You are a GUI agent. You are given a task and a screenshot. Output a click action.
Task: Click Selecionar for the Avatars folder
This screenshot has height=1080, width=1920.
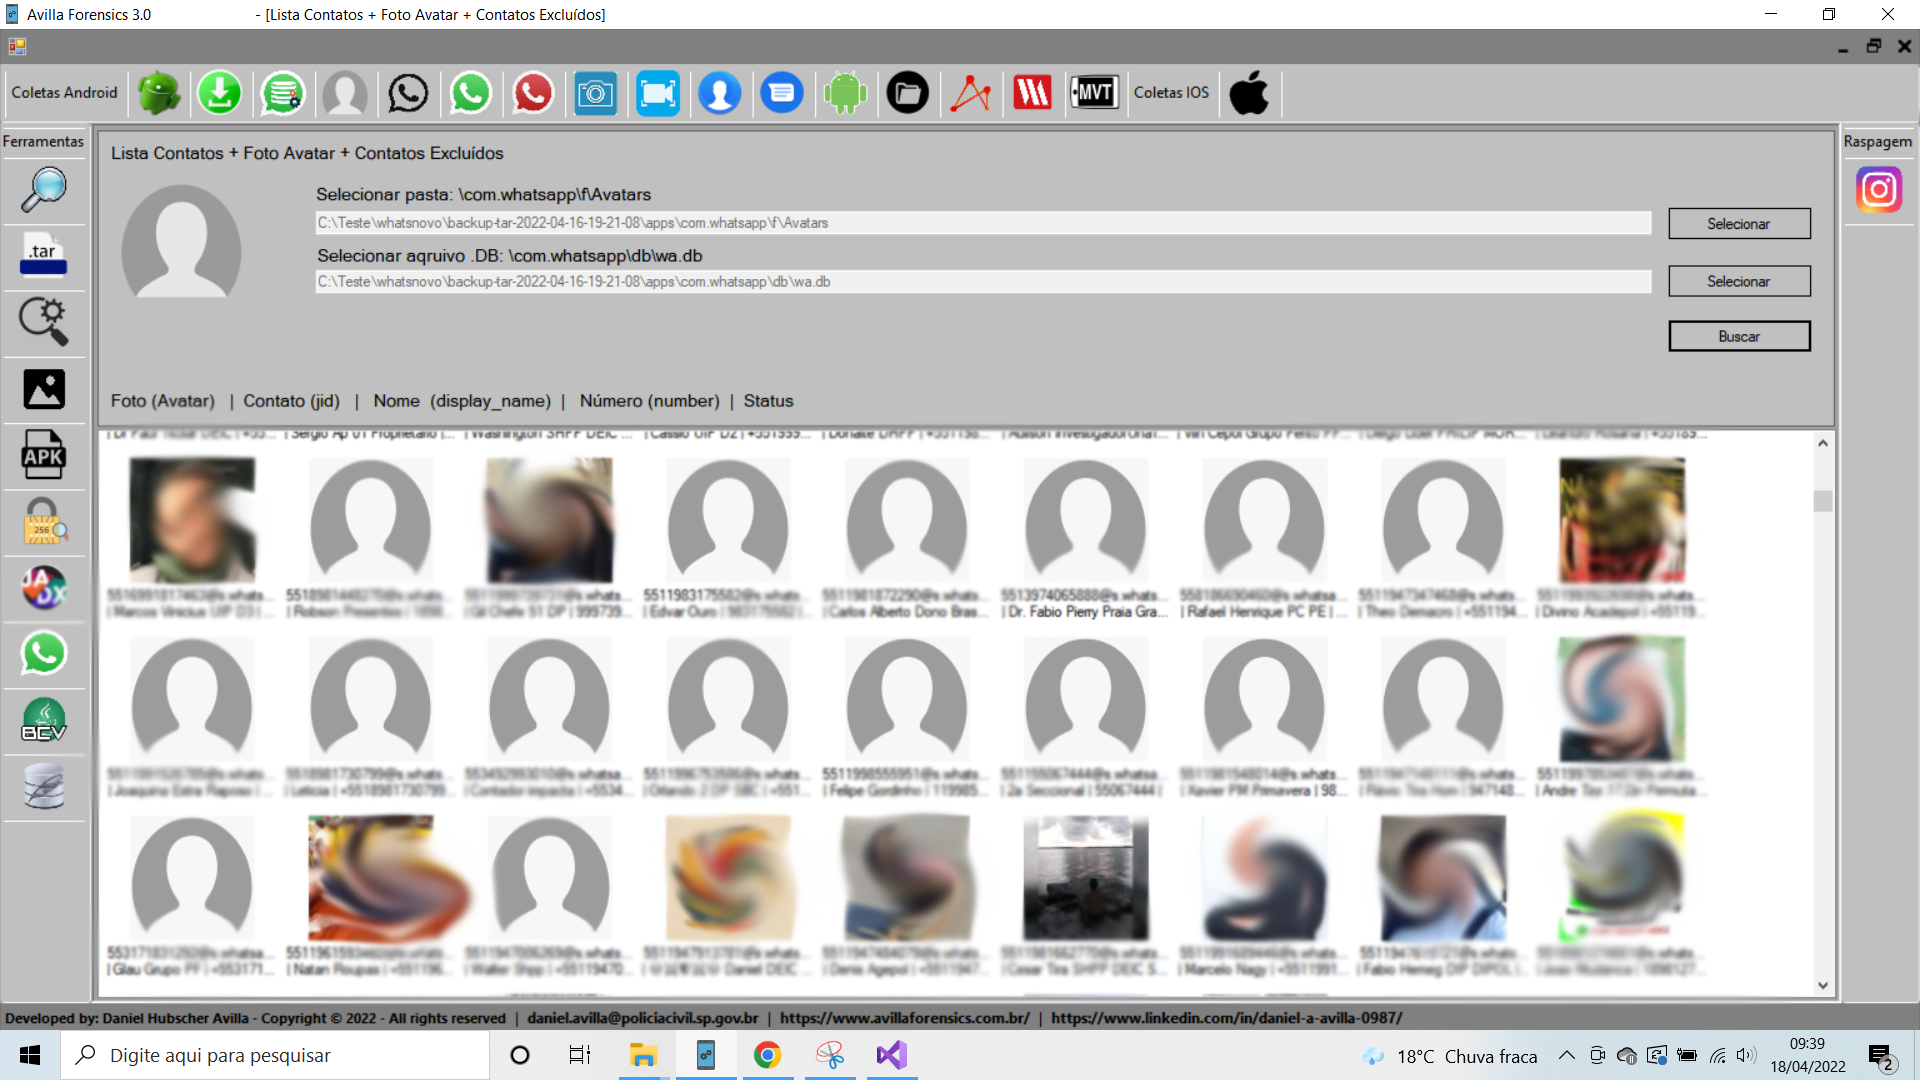1739,224
